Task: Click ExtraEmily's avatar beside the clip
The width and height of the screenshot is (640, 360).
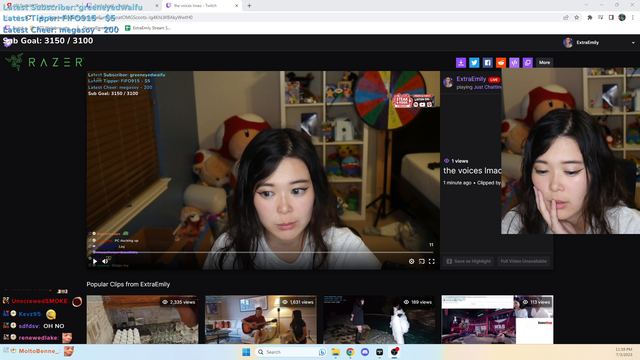Action: tap(448, 82)
